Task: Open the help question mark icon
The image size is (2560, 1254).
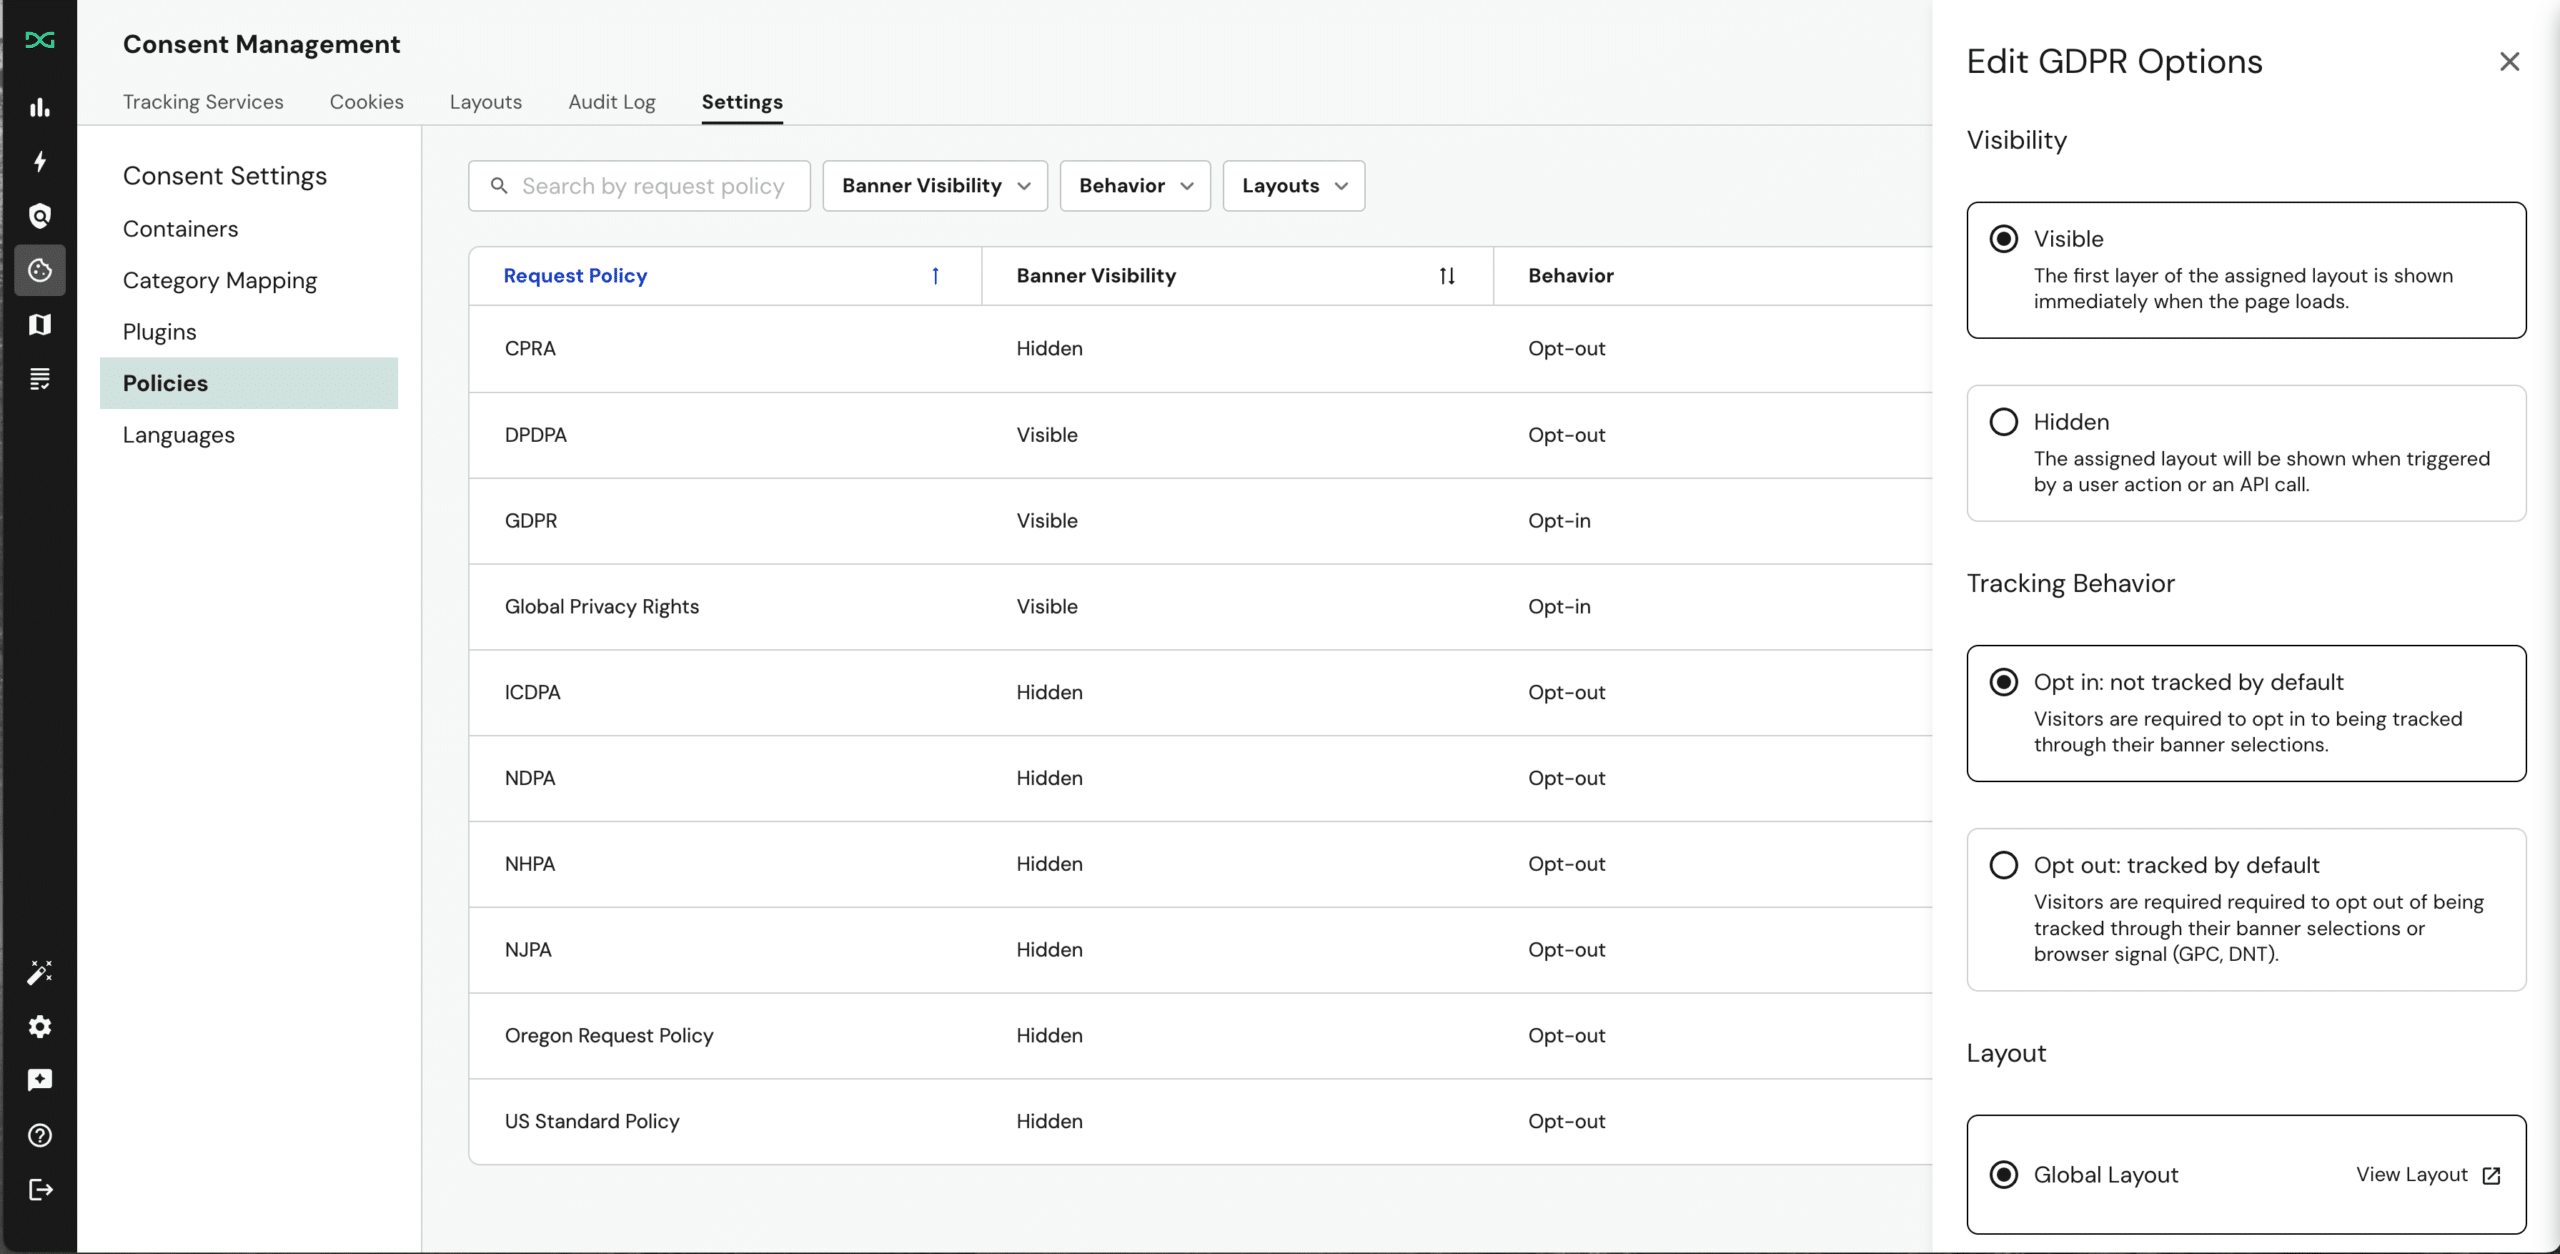Action: point(40,1135)
